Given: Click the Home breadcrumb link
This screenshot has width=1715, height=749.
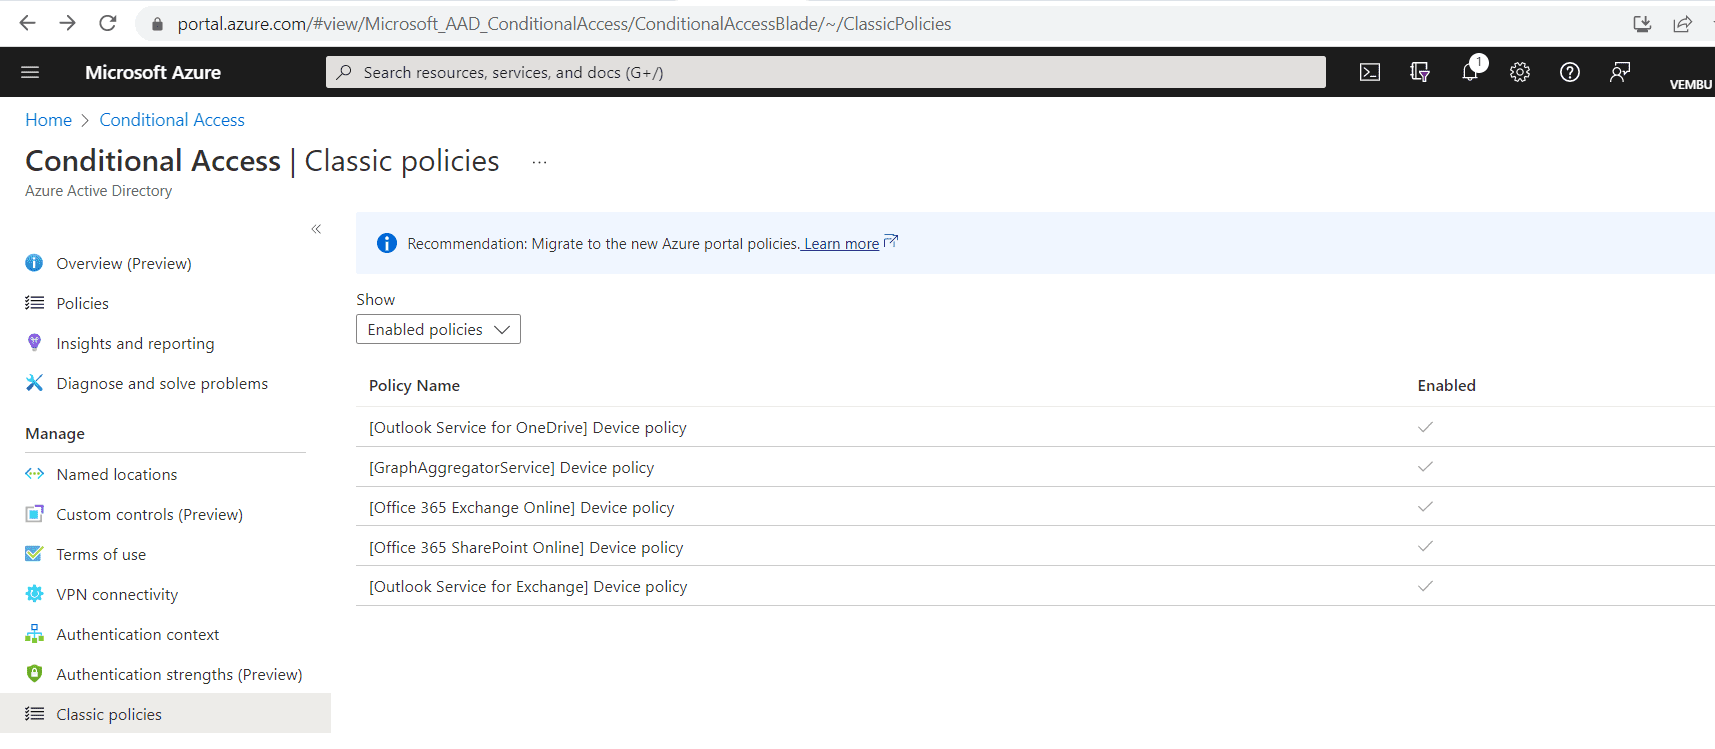Looking at the screenshot, I should pos(48,120).
